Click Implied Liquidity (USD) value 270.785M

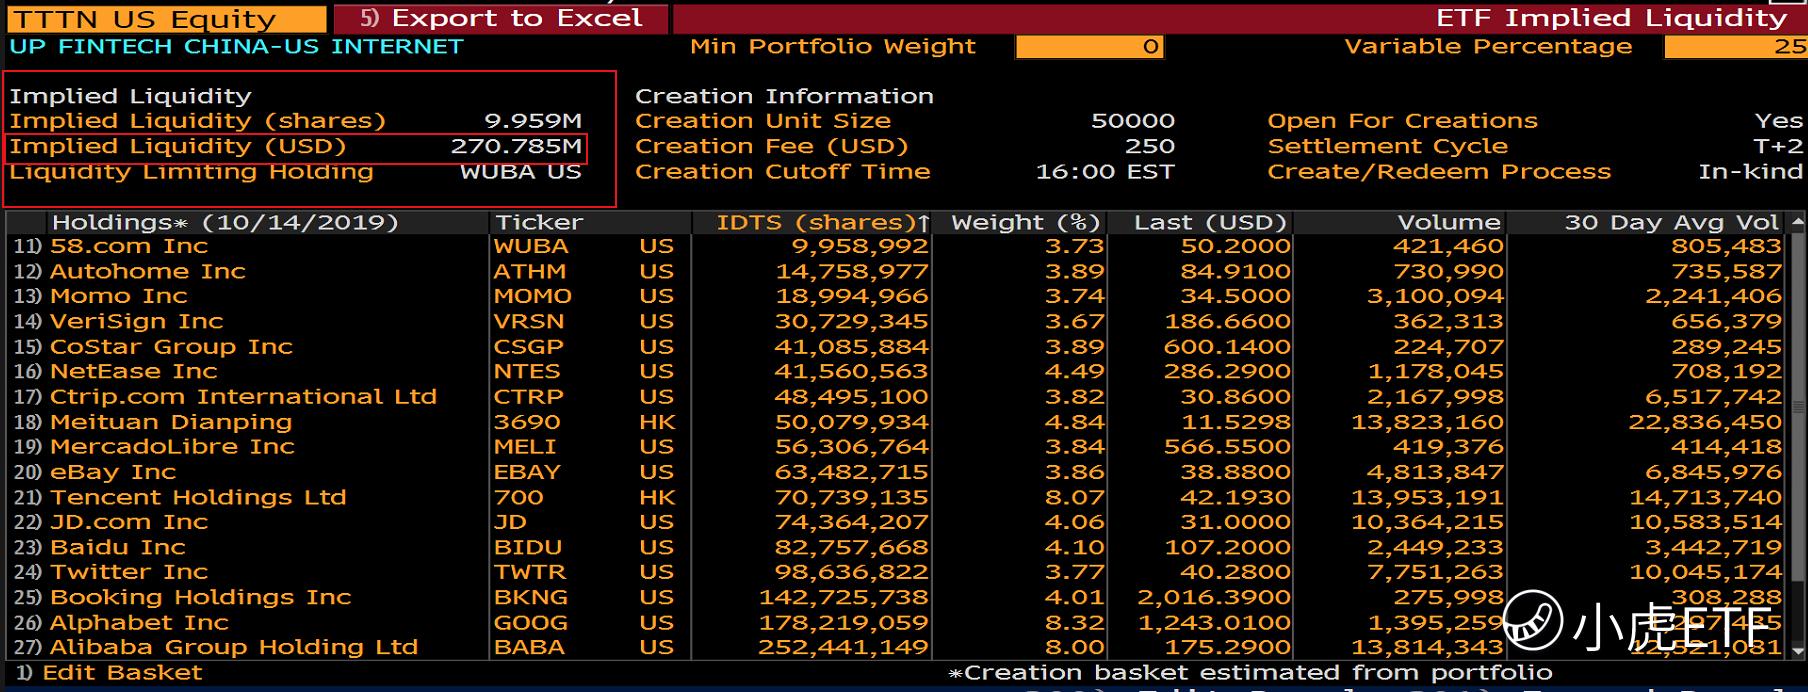click(x=516, y=146)
